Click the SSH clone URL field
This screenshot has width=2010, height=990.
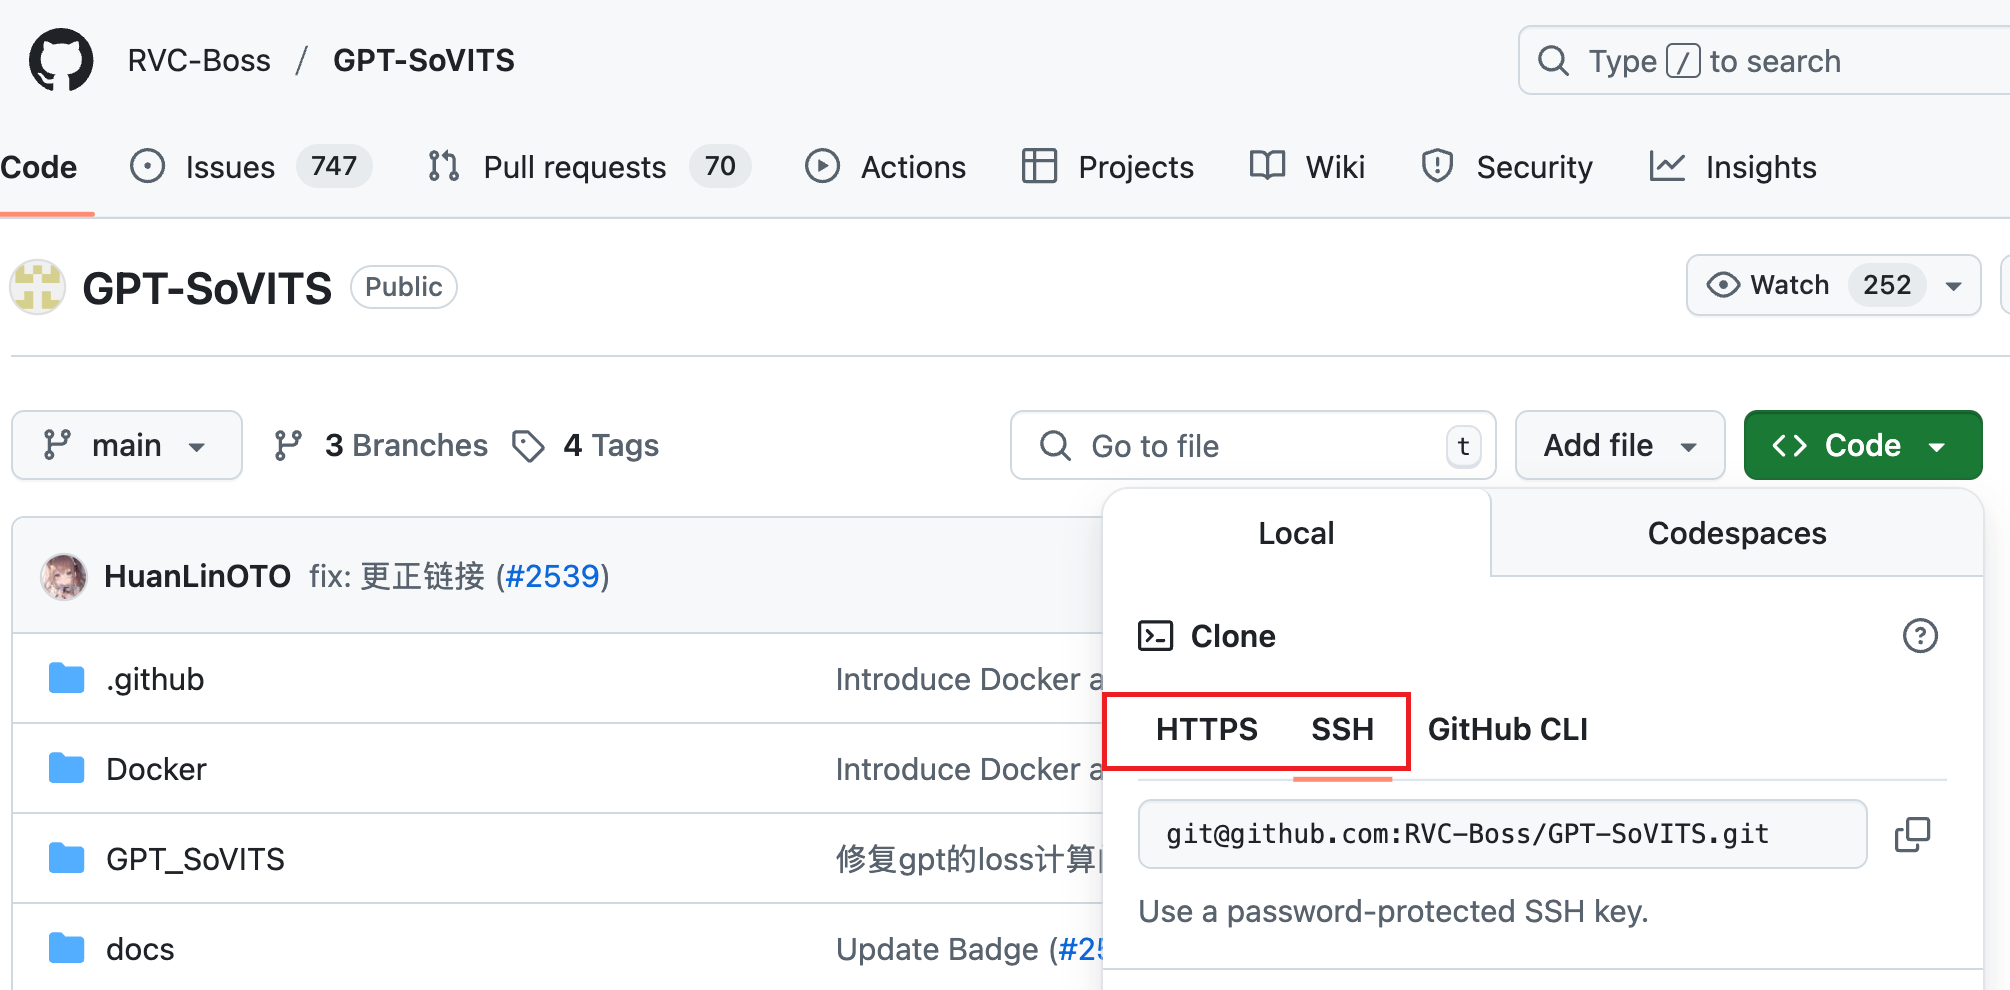(x=1502, y=834)
